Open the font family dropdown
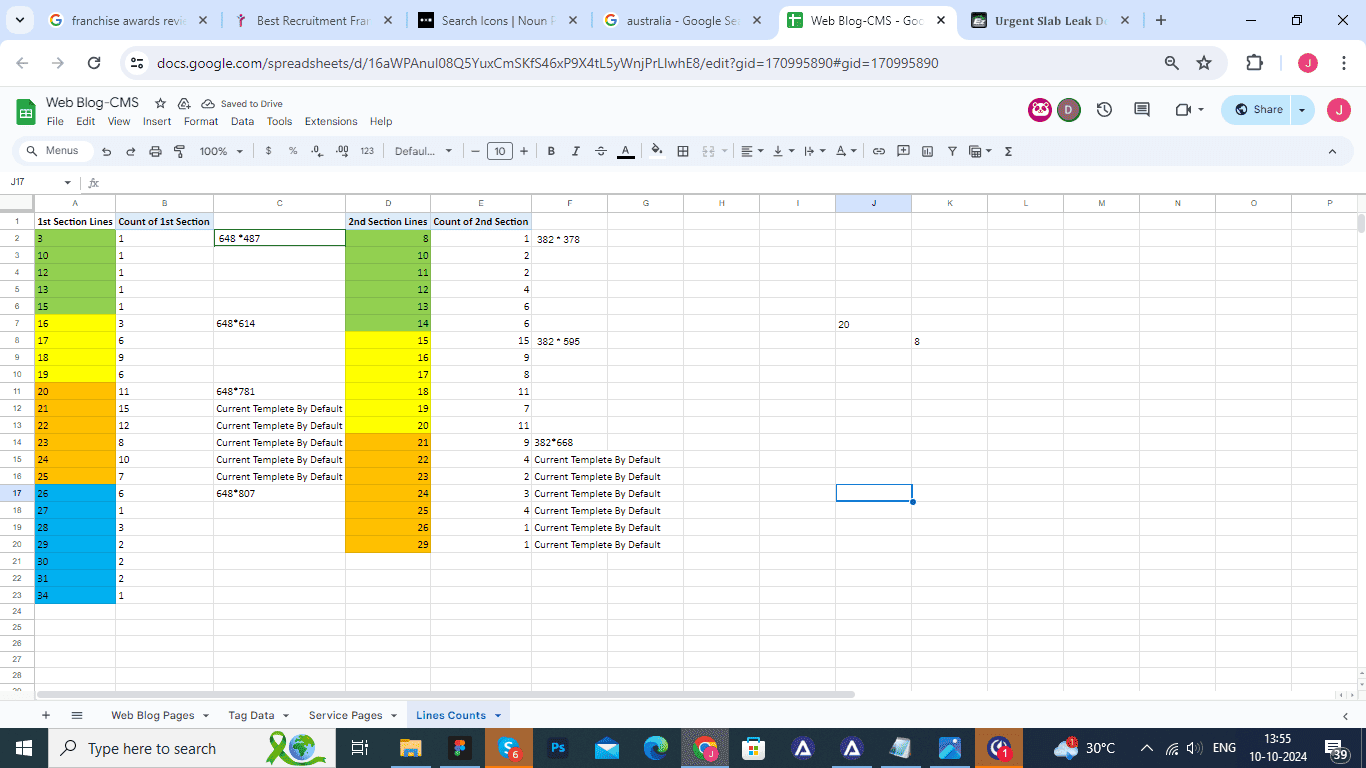Screen dimensions: 1366x768 point(423,151)
